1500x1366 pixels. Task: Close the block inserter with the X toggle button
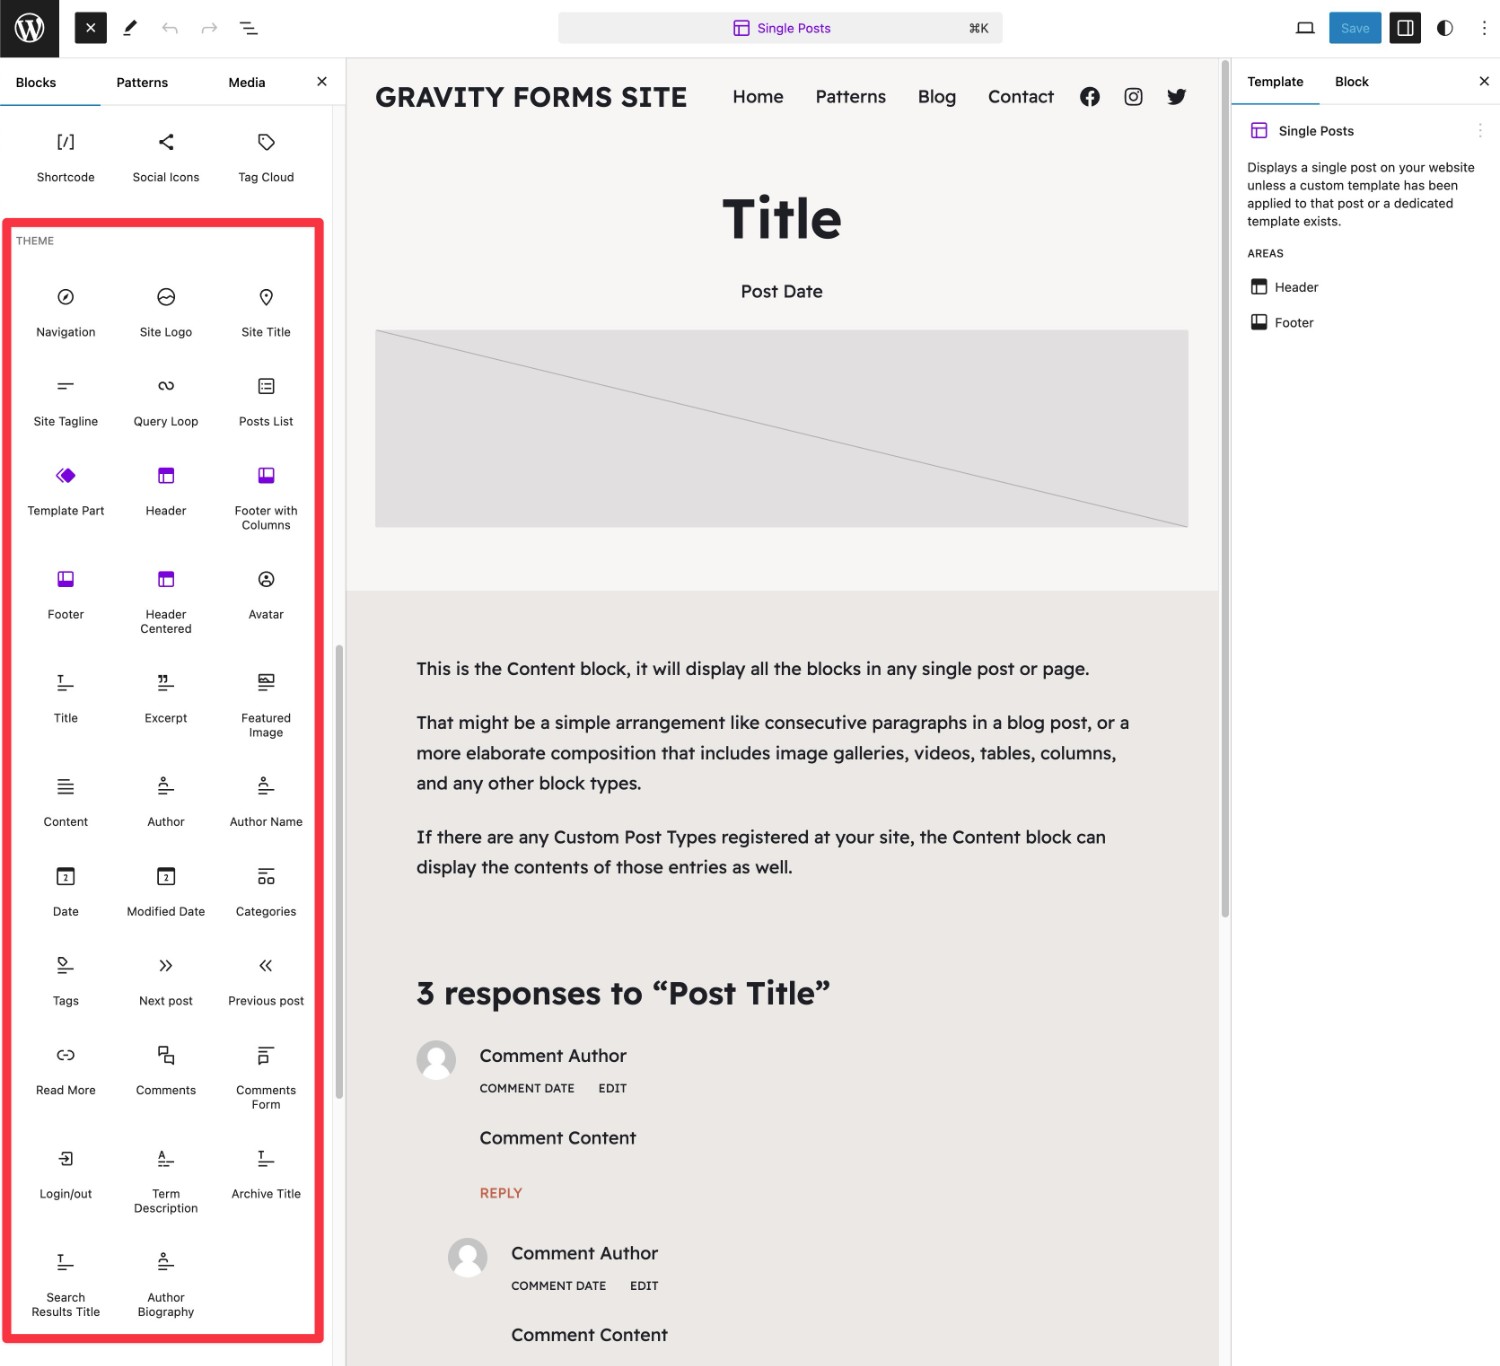click(90, 28)
